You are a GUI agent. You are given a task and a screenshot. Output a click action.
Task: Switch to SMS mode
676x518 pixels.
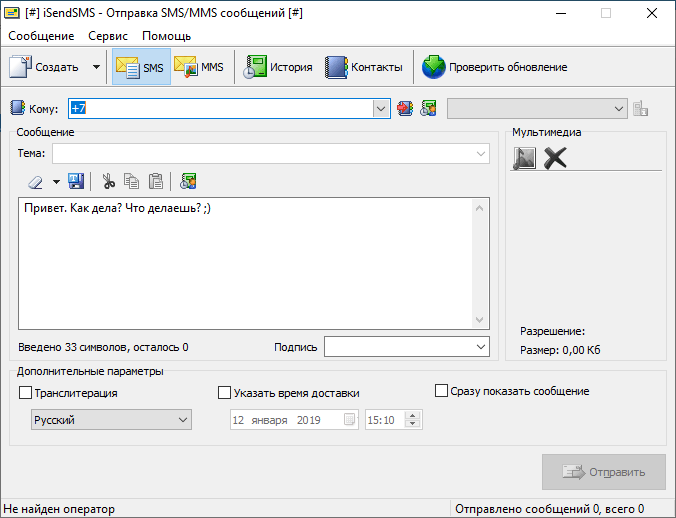click(141, 67)
